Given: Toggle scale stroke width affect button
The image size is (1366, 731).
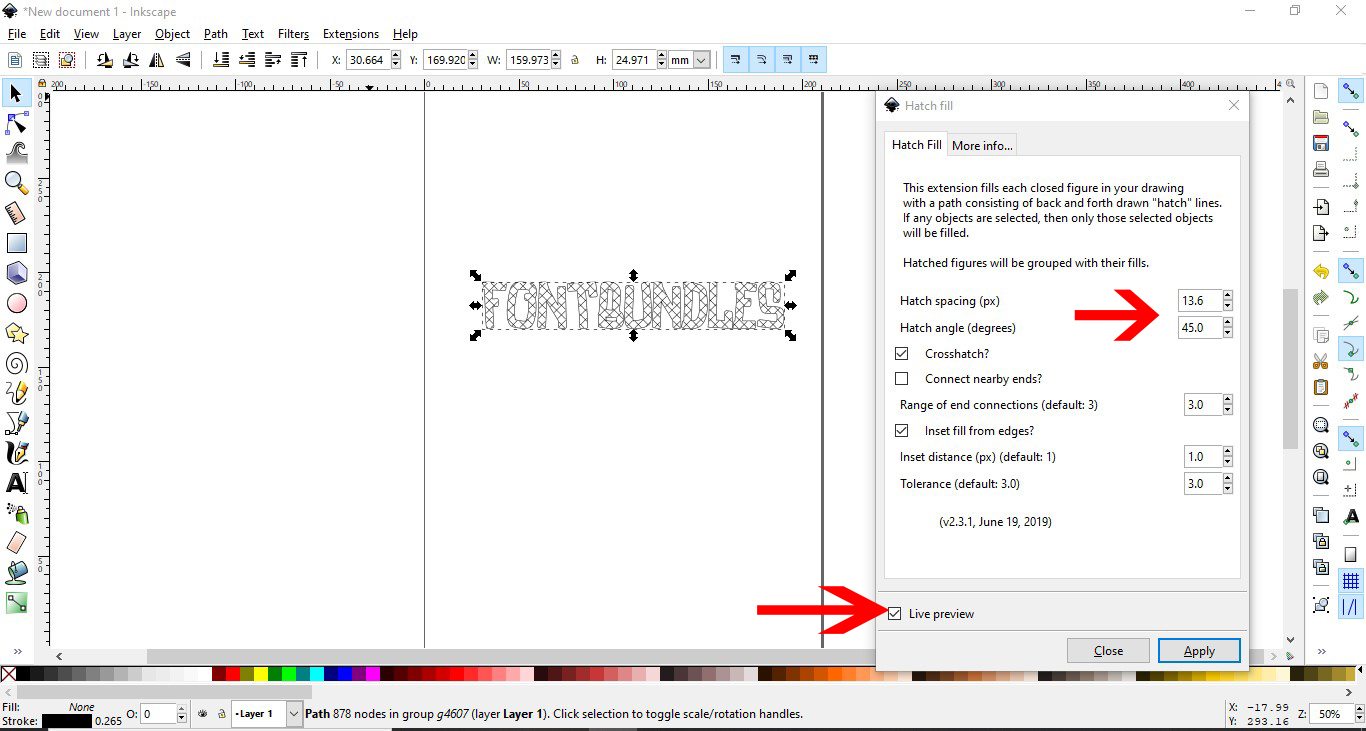Looking at the screenshot, I should pos(736,60).
